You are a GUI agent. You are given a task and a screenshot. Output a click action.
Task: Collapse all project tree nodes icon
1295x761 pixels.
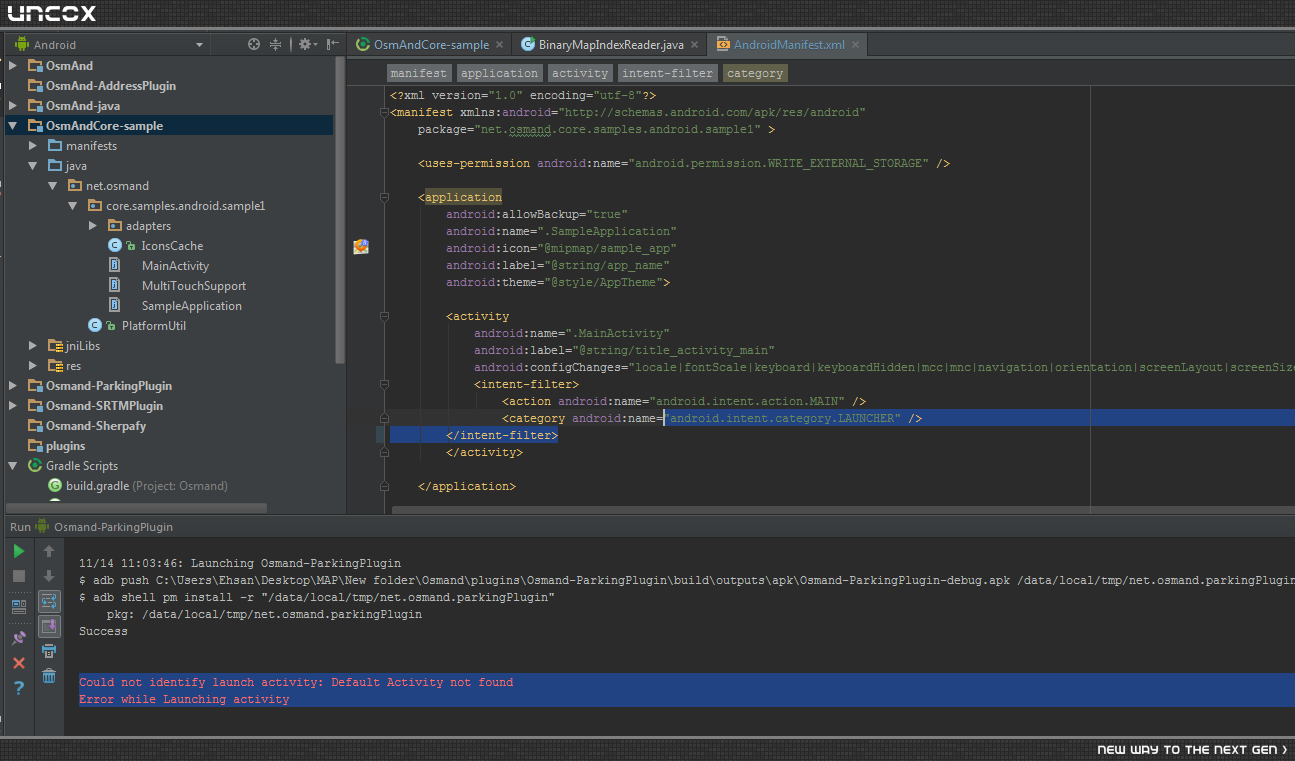pos(276,44)
